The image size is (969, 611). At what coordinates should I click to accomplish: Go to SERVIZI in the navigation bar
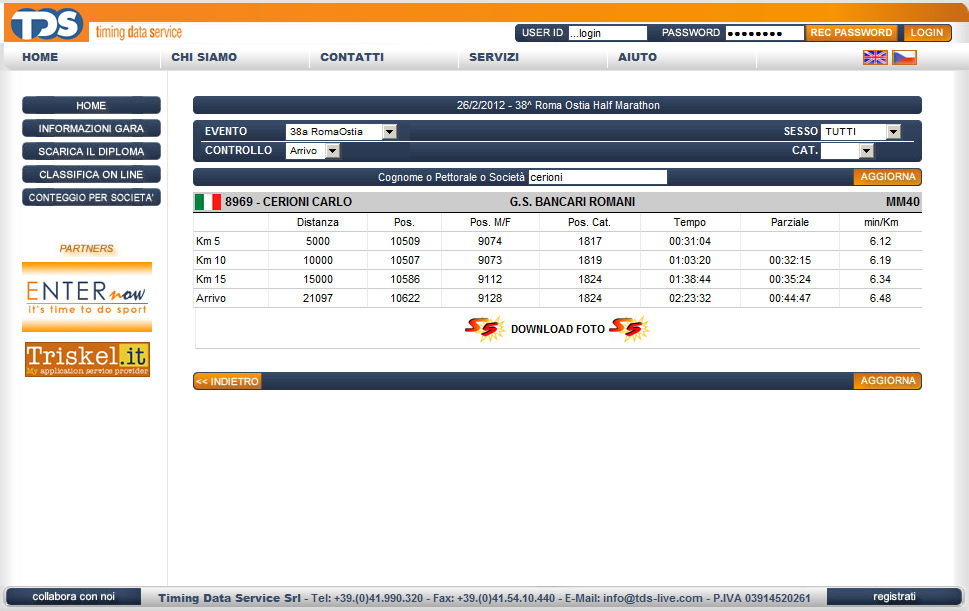[494, 57]
